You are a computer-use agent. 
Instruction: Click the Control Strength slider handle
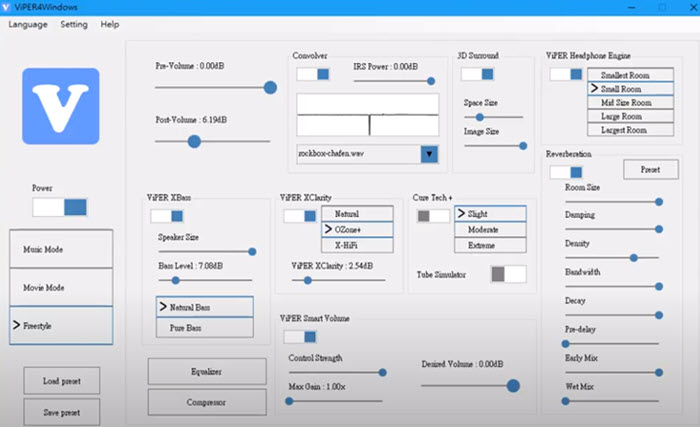tap(383, 372)
